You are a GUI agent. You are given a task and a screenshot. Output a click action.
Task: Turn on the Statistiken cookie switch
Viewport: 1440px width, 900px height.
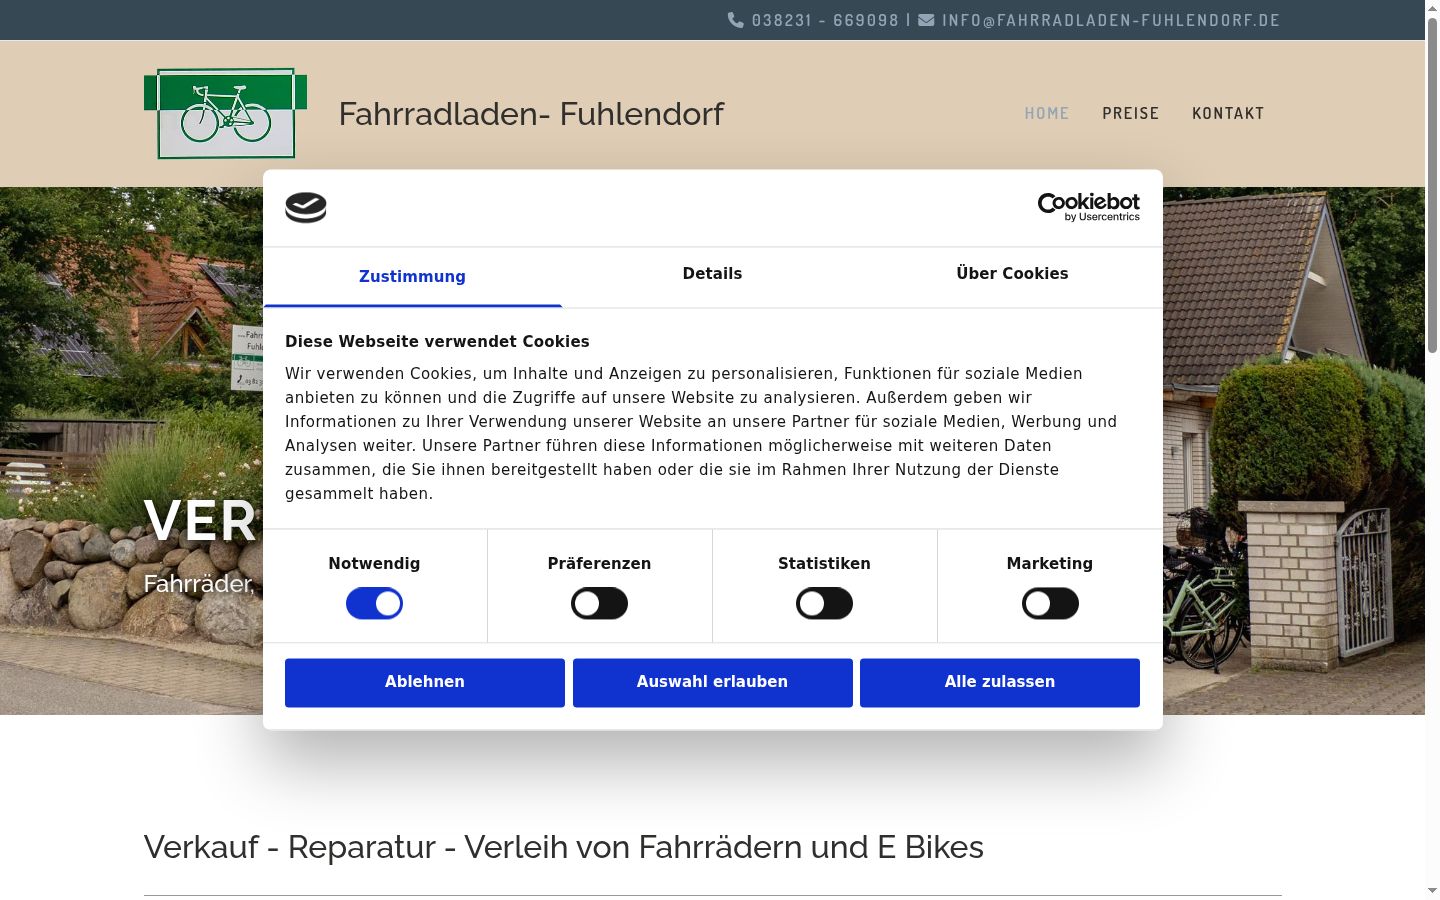824,604
